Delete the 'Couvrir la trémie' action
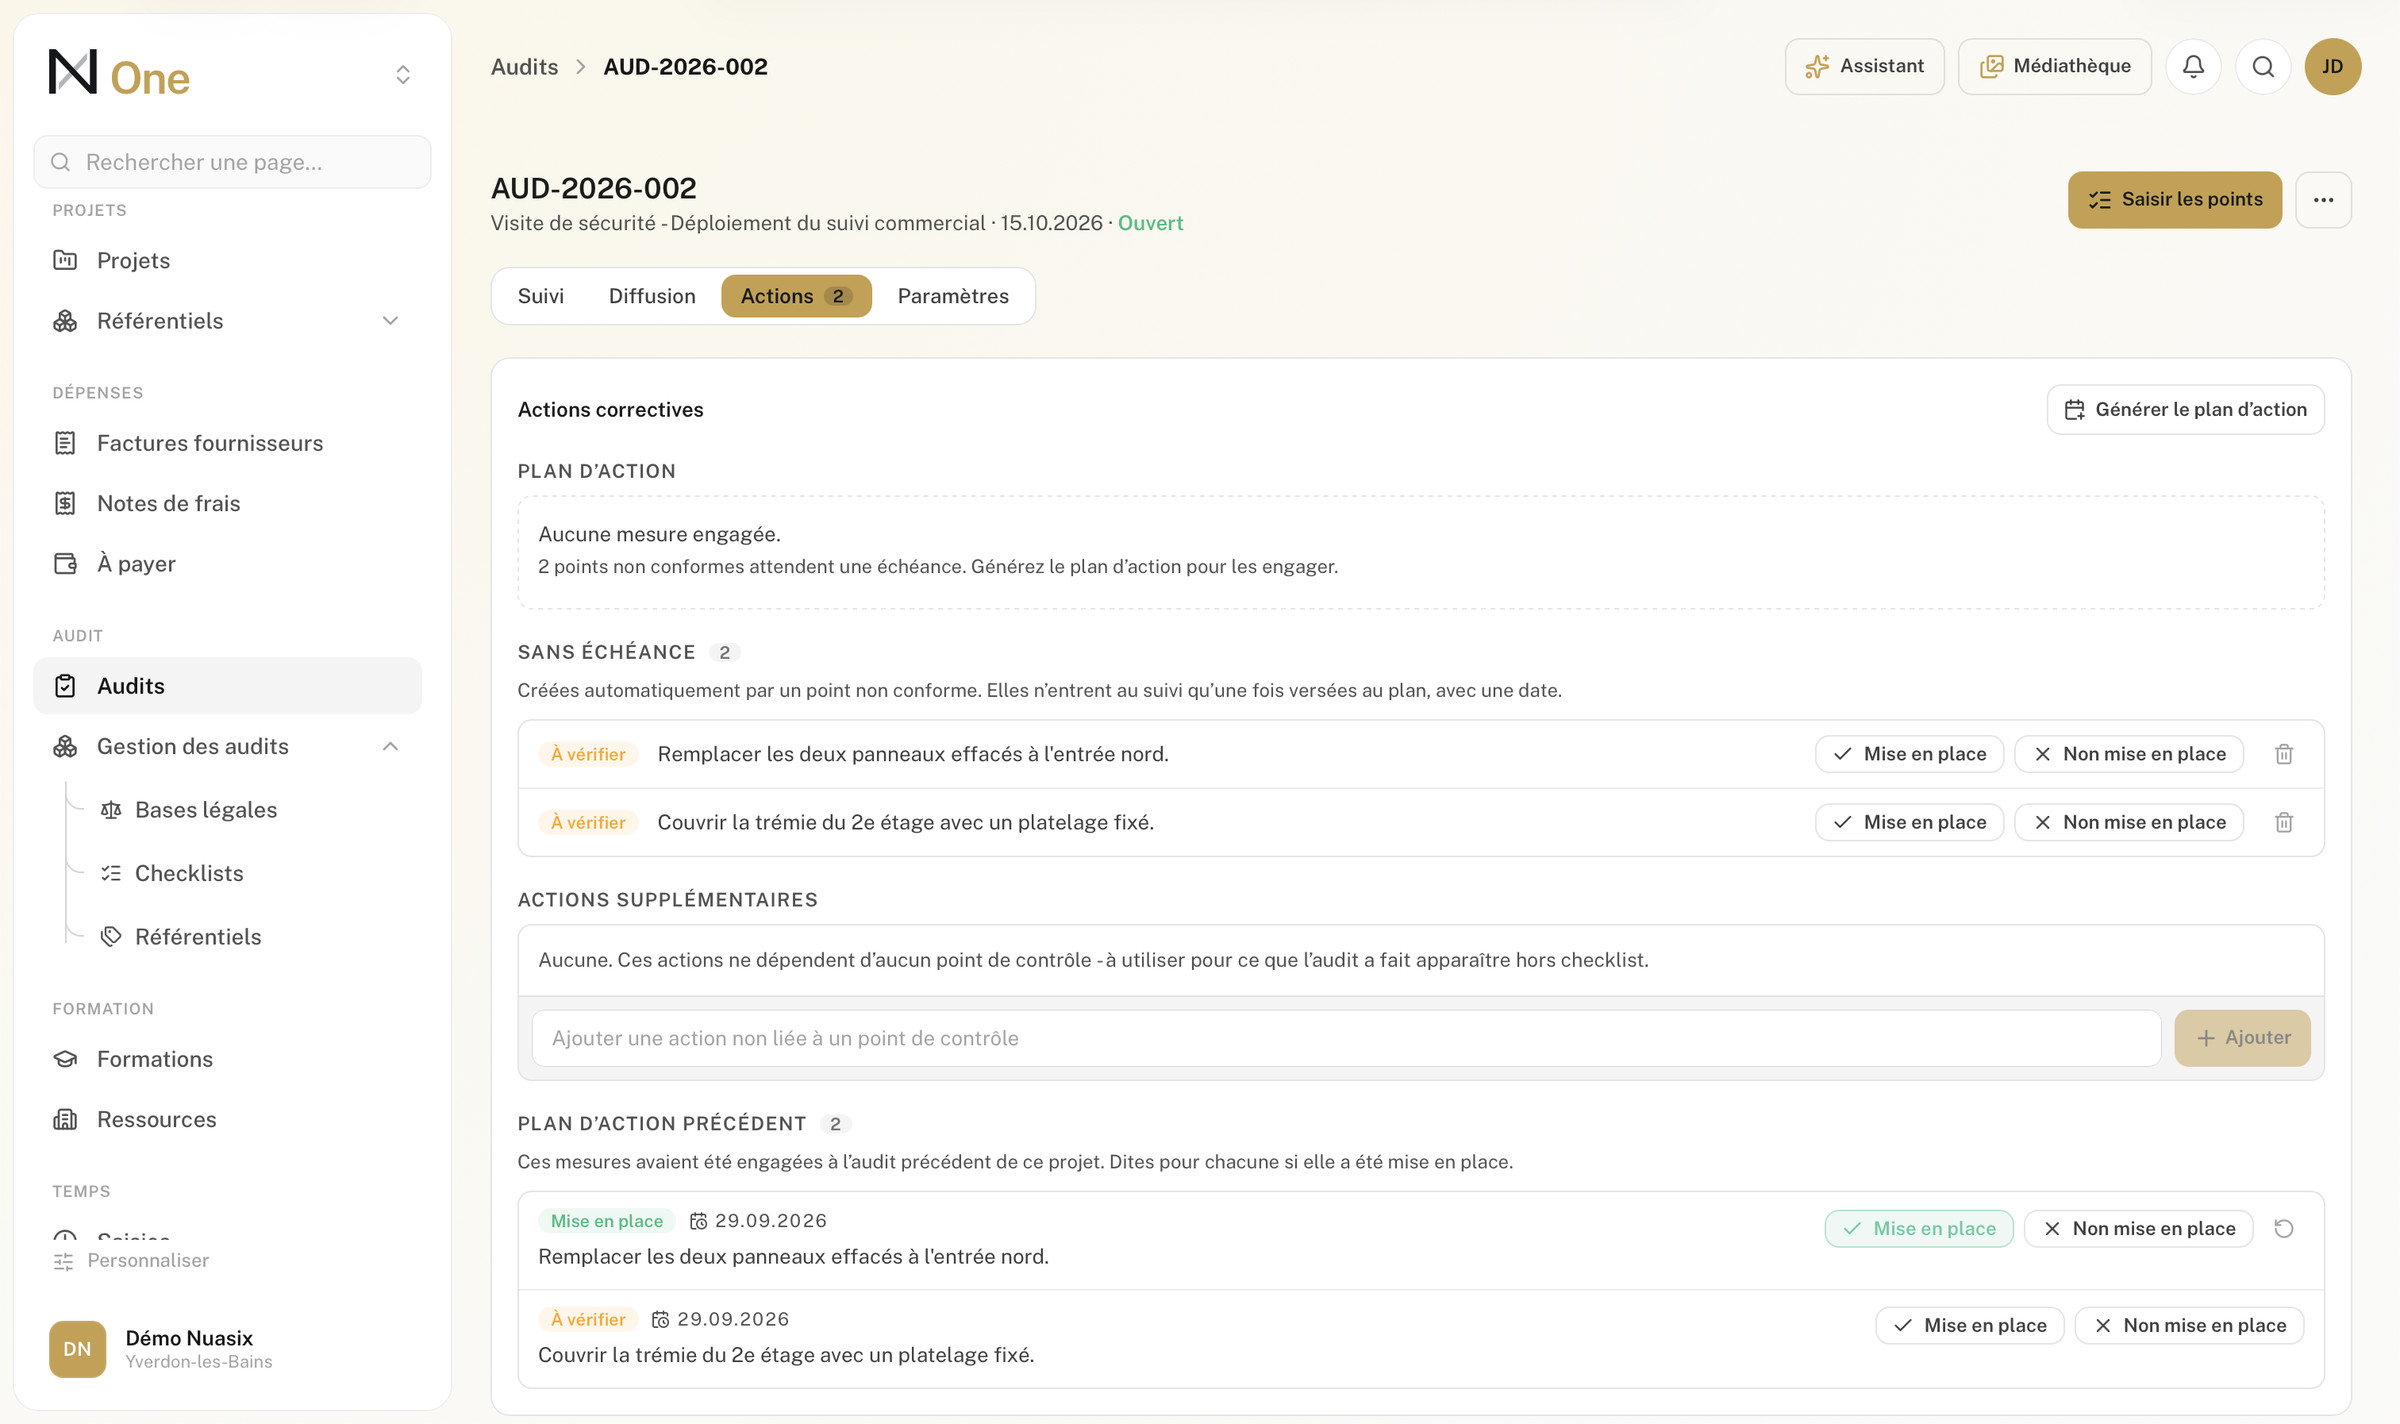 pos(2284,822)
